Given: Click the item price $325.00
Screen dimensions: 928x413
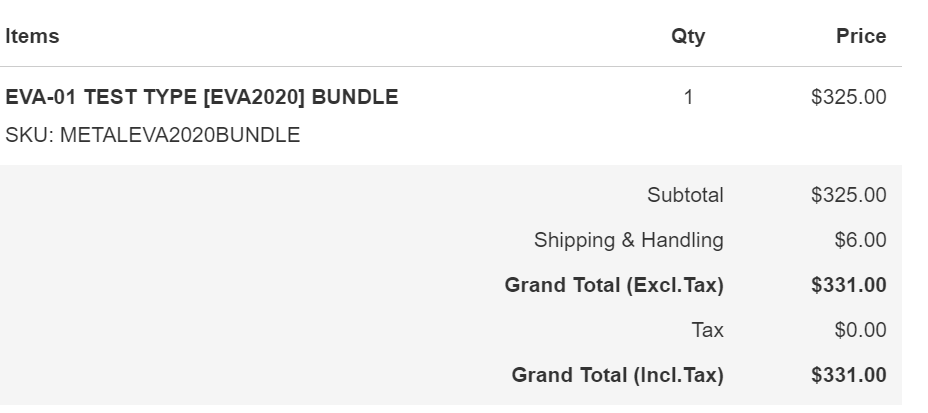Looking at the screenshot, I should pyautogui.click(x=849, y=97).
